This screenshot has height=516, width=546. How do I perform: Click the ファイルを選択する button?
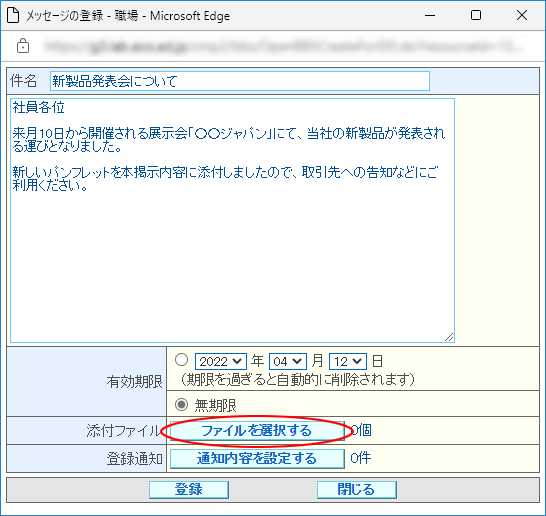(x=257, y=431)
